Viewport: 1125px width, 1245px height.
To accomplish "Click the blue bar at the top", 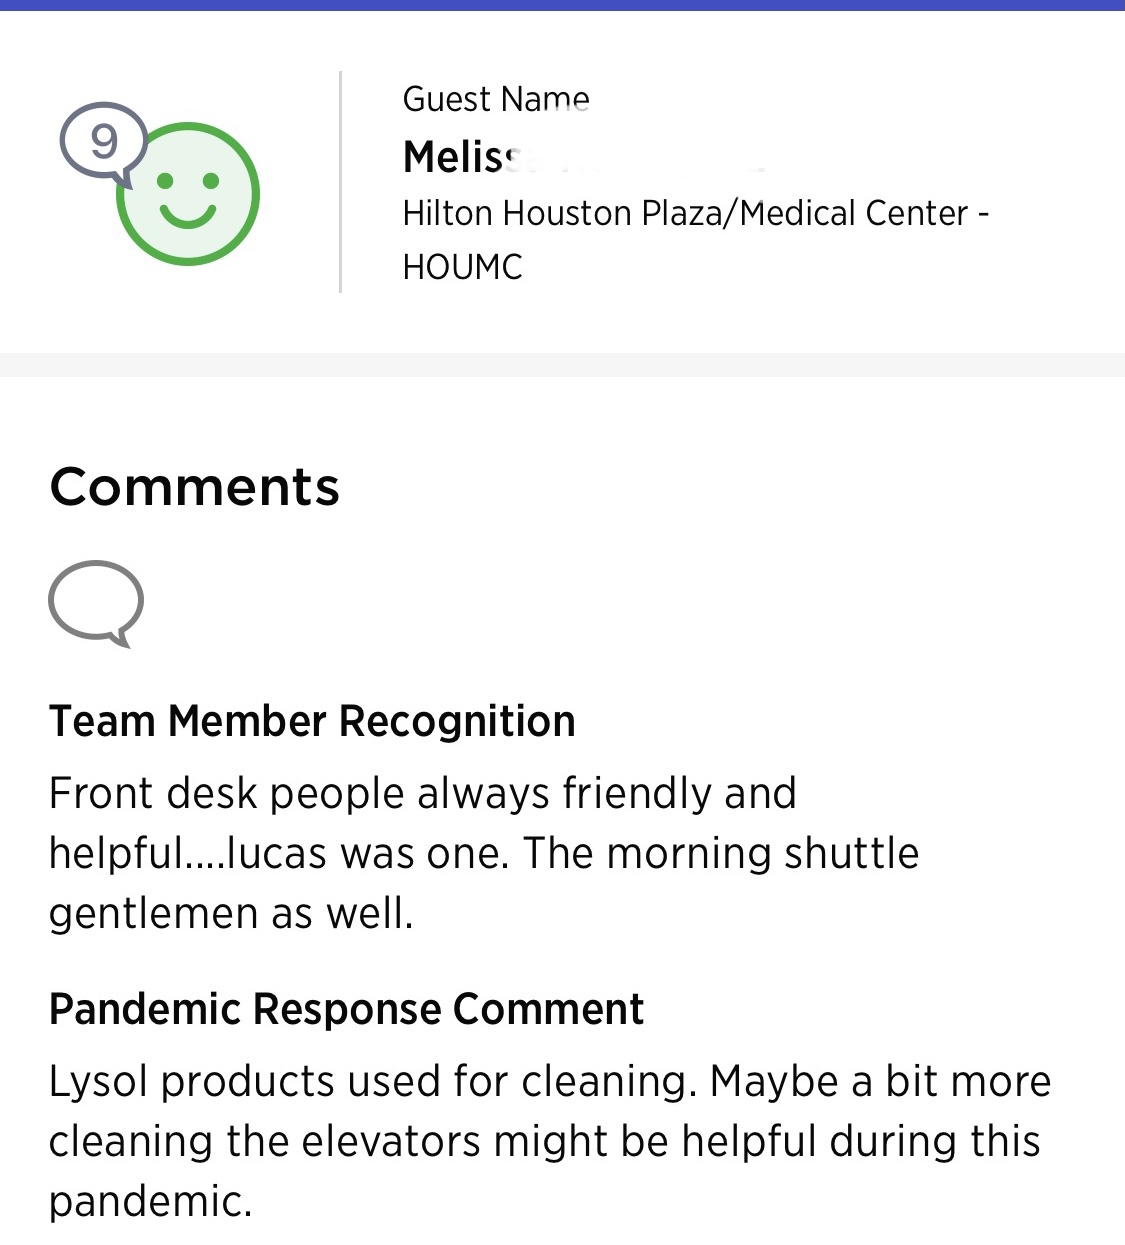I will [x=562, y=5].
